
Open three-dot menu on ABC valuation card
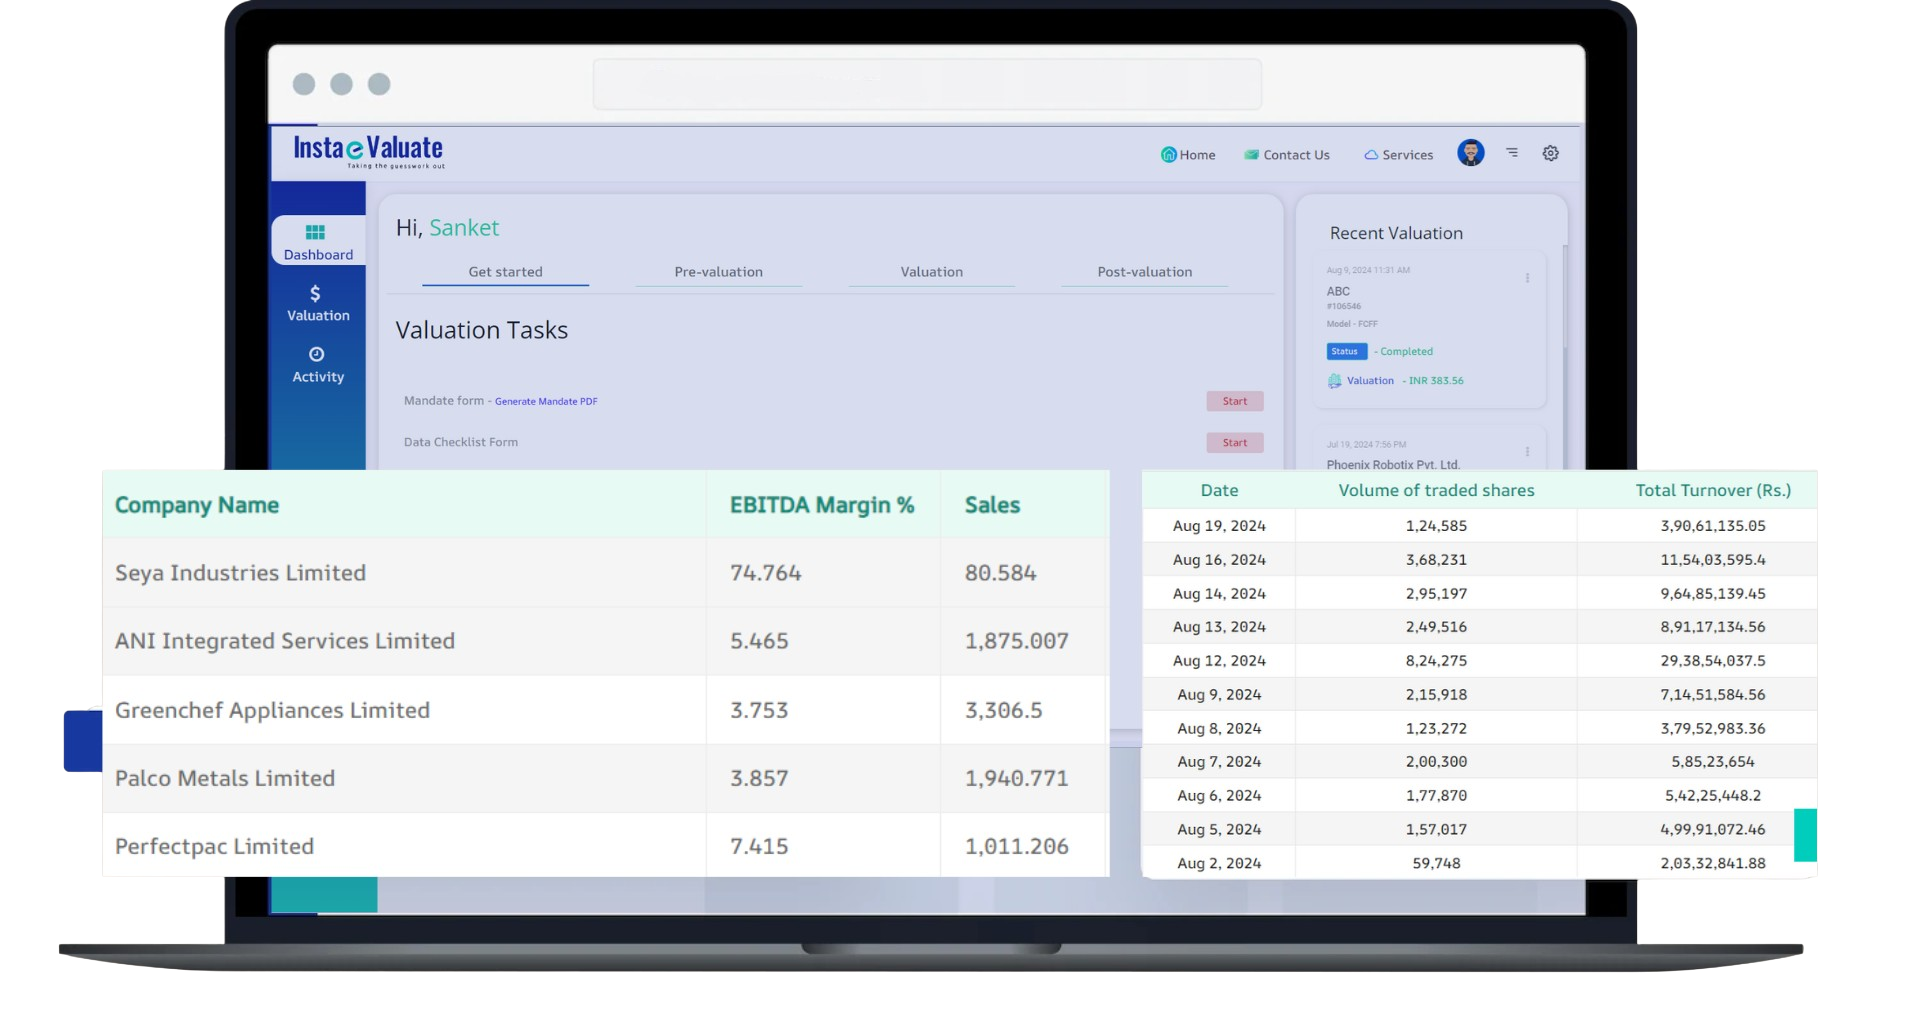point(1527,278)
